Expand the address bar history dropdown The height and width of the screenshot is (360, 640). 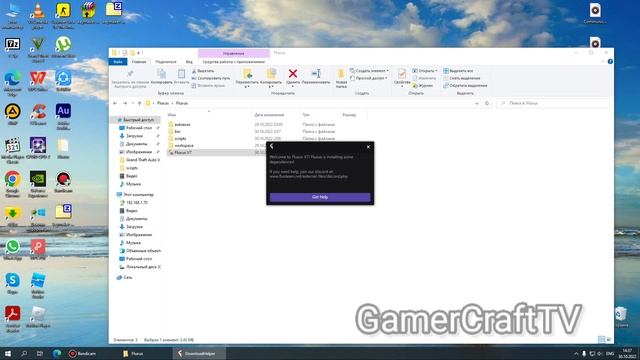[x=477, y=103]
